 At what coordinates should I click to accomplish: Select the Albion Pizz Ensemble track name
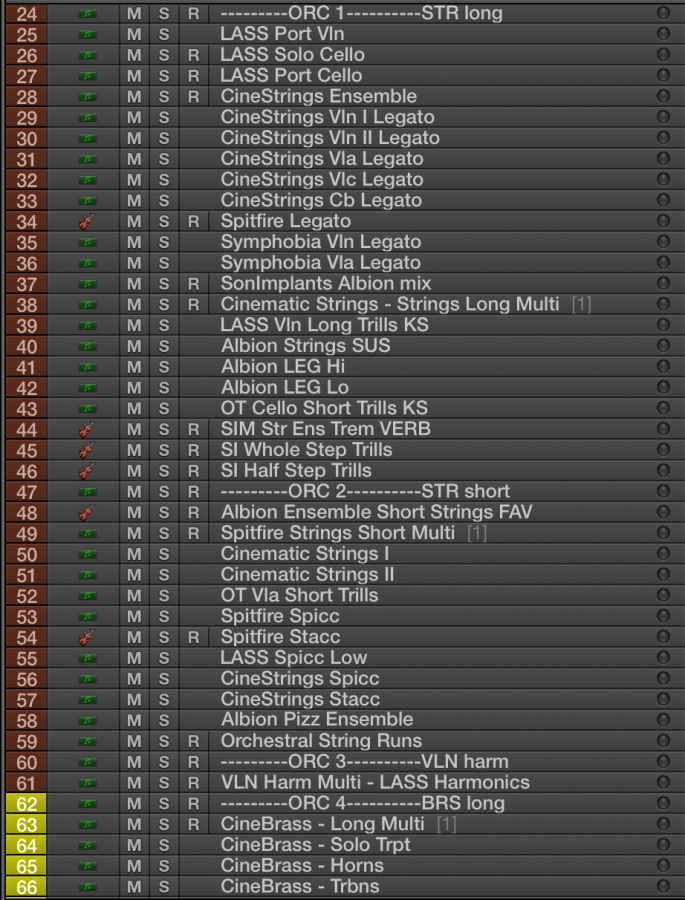[x=316, y=720]
